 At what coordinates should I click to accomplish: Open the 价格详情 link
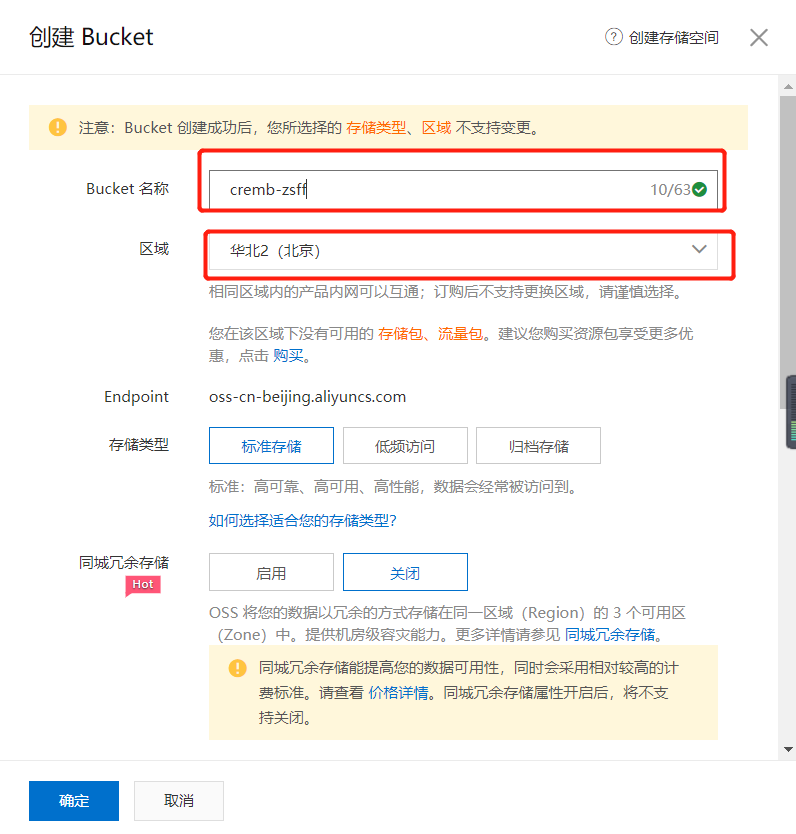click(x=398, y=693)
